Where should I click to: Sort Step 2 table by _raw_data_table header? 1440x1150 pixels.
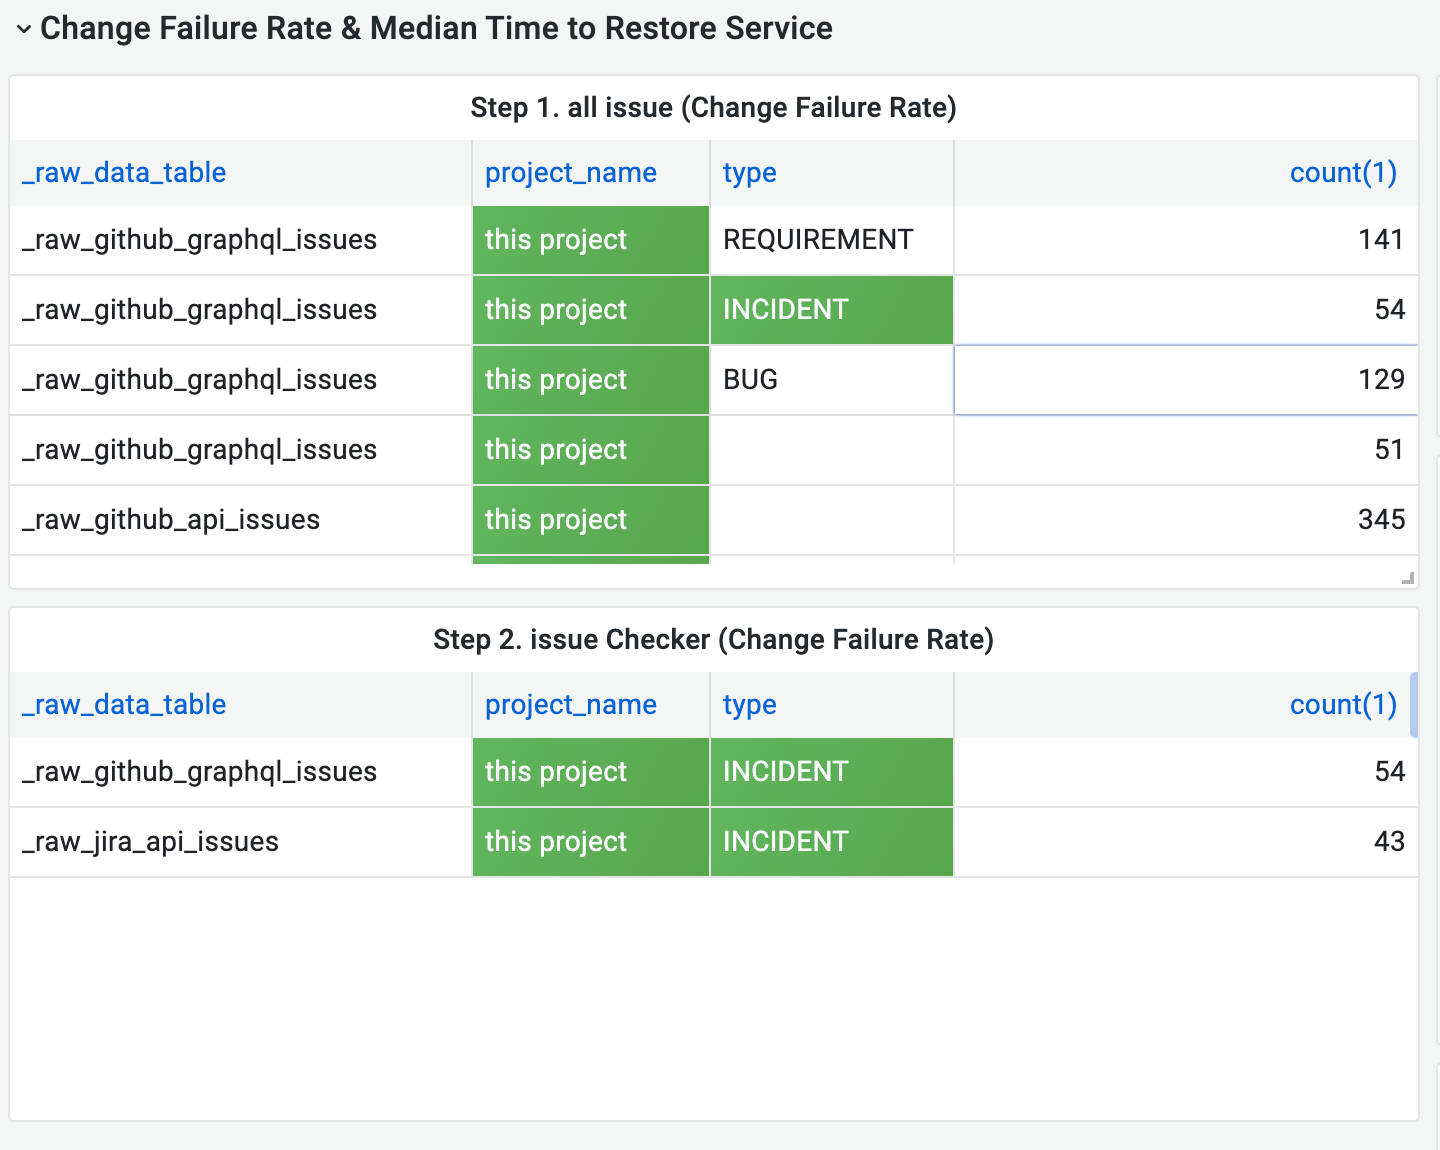(x=124, y=705)
